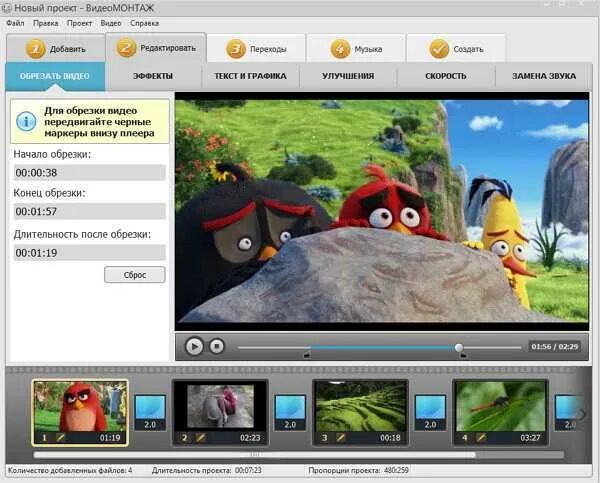Stop video playback
This screenshot has height=483, width=600.
tap(217, 346)
